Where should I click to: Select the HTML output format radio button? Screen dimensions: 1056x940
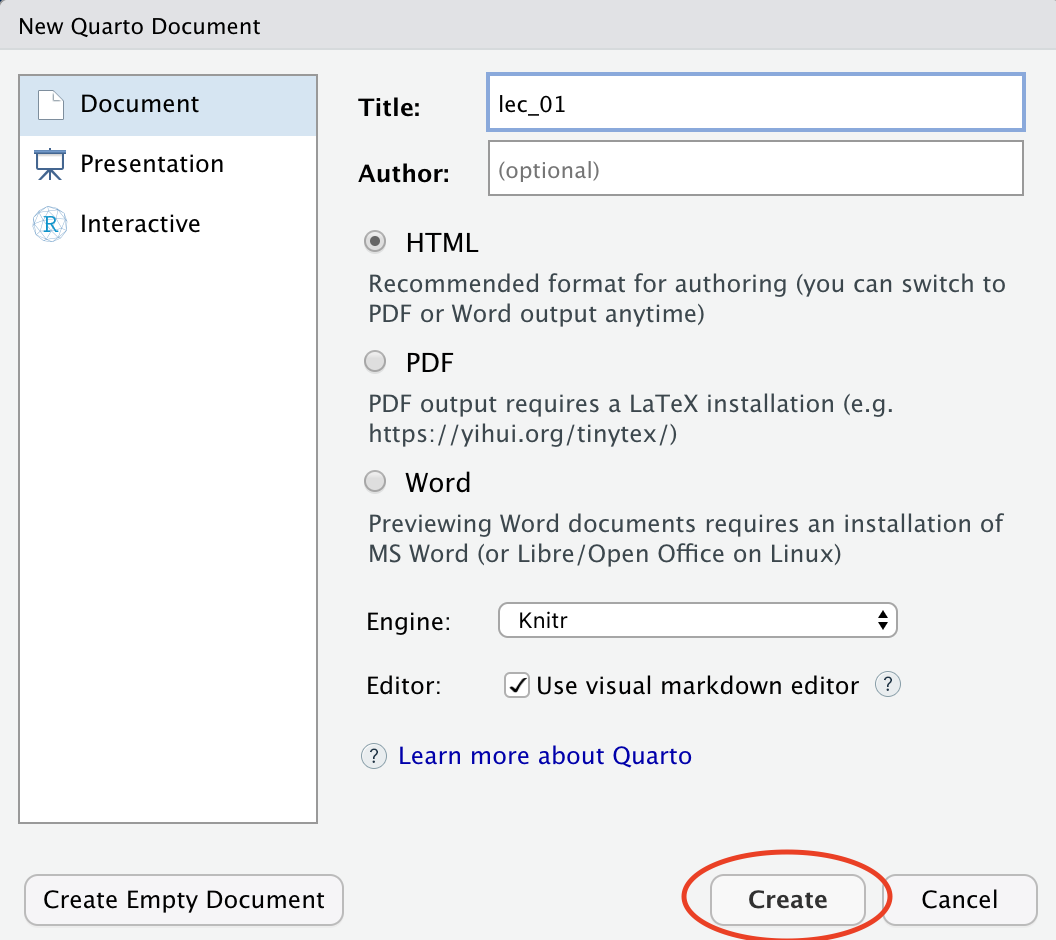[x=376, y=242]
